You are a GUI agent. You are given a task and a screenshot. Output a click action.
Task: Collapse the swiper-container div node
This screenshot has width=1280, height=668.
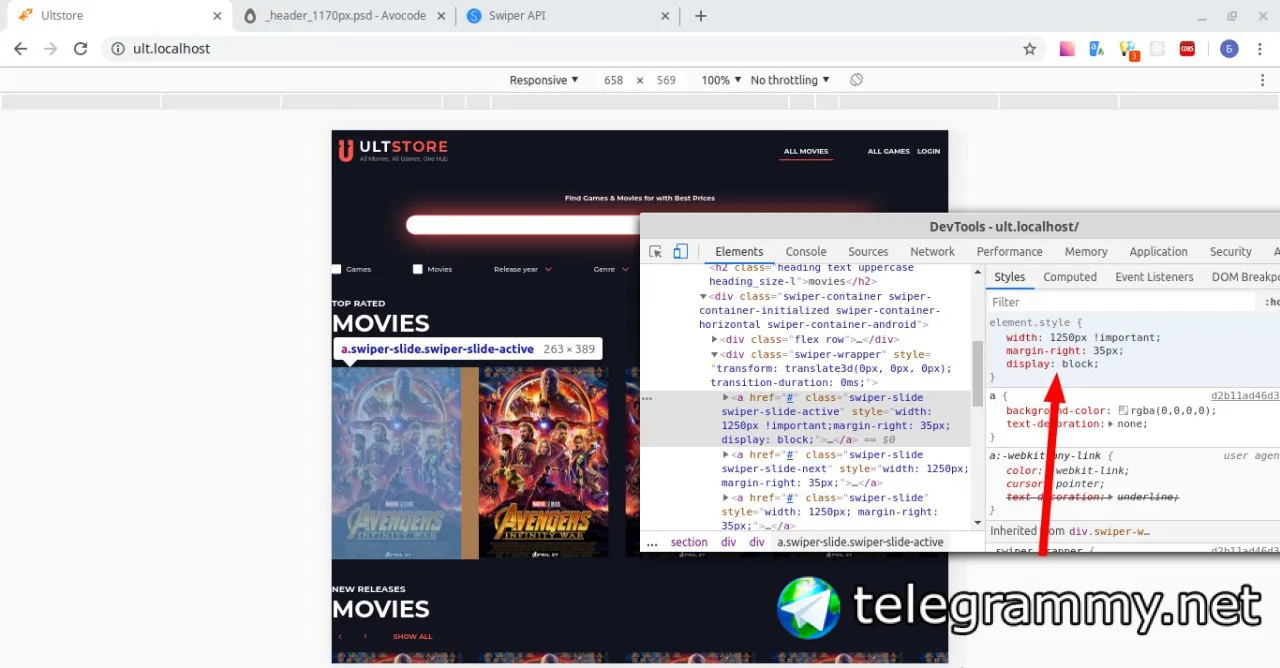(x=703, y=297)
